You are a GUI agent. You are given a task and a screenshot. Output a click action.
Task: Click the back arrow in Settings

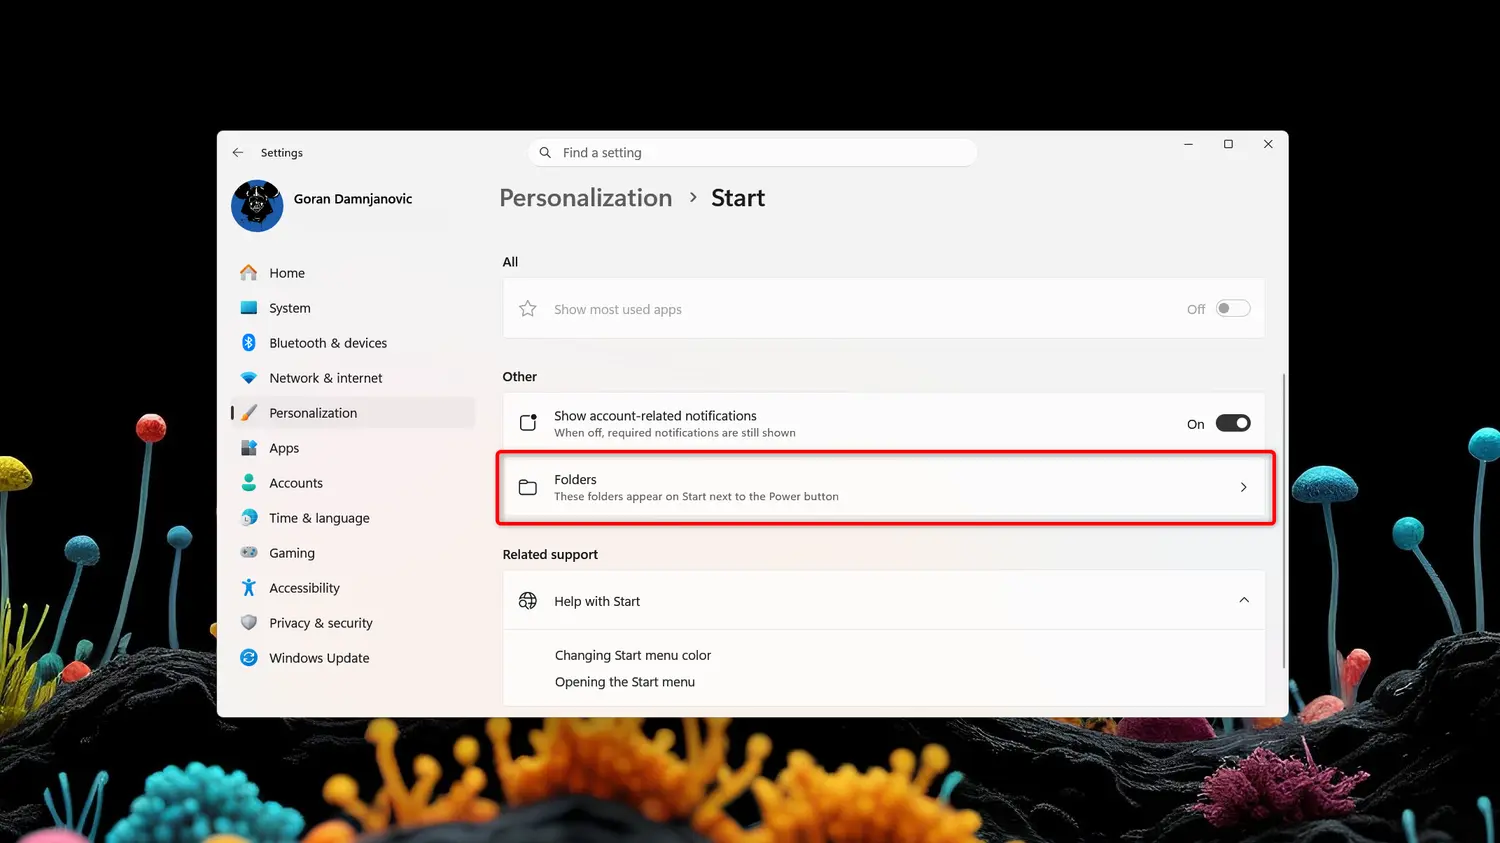(238, 153)
